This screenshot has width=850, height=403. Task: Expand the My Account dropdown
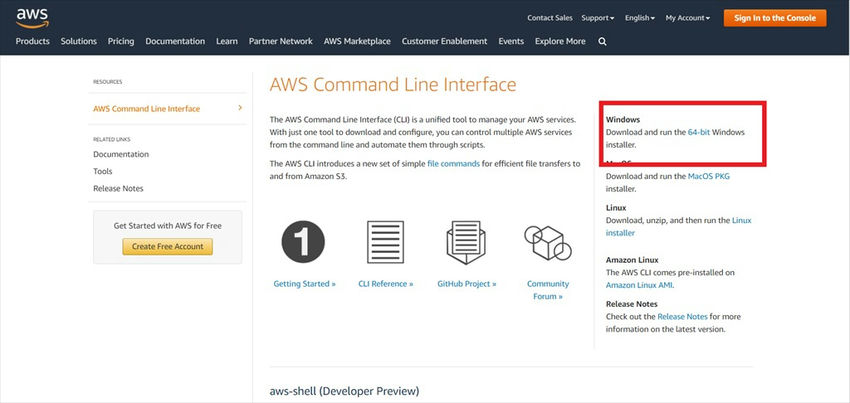pos(687,18)
